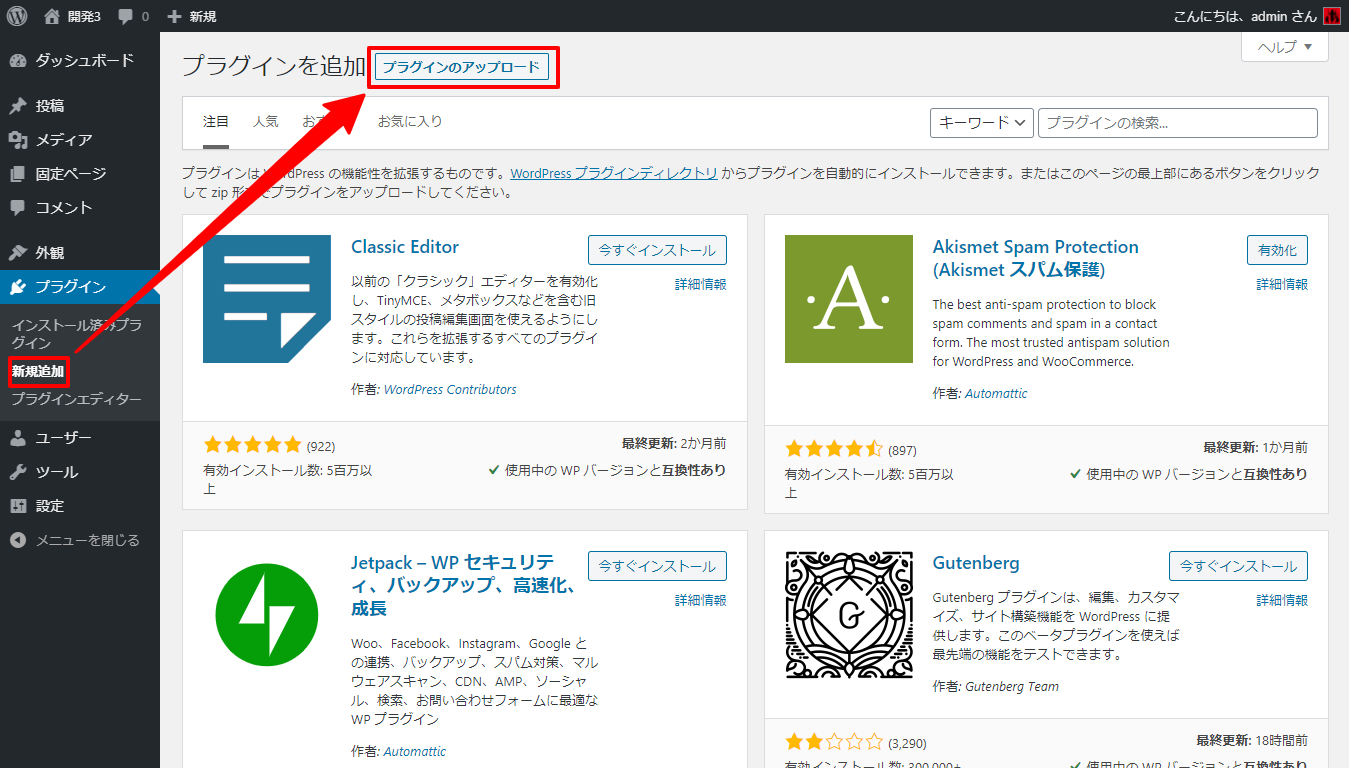1349x768 pixels.
Task: Install Jetpack with 今すぐインストール
Action: tap(657, 566)
